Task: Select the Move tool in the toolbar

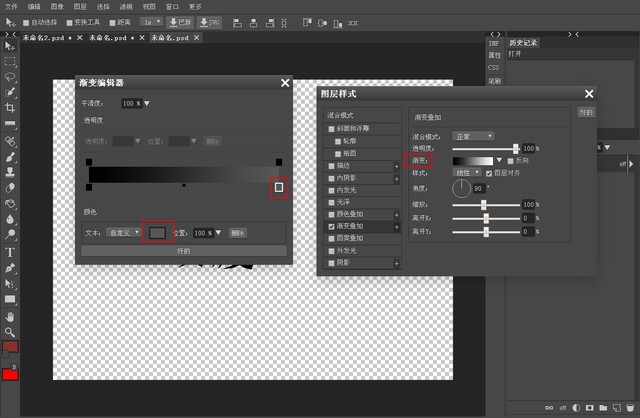Action: point(10,46)
